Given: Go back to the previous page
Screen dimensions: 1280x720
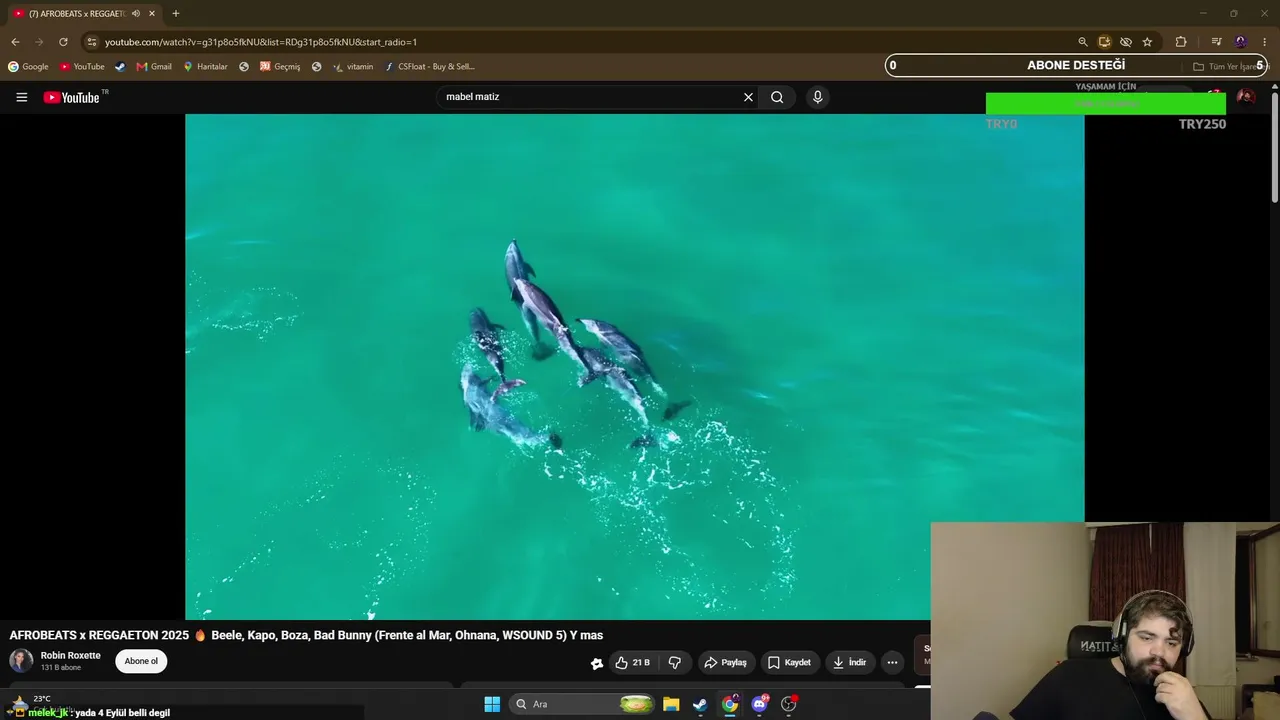Looking at the screenshot, I should click(x=15, y=42).
